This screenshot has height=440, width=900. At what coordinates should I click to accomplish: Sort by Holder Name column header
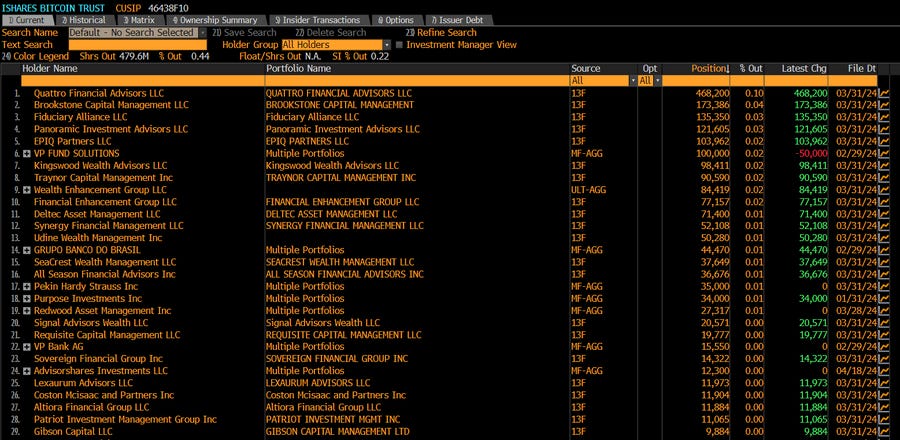click(50, 68)
